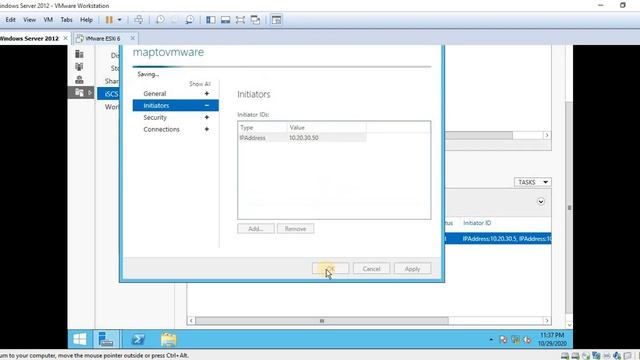Click bottom horizontal scrollbar in Server Manager
This screenshot has width=640, height=360.
[322, 321]
